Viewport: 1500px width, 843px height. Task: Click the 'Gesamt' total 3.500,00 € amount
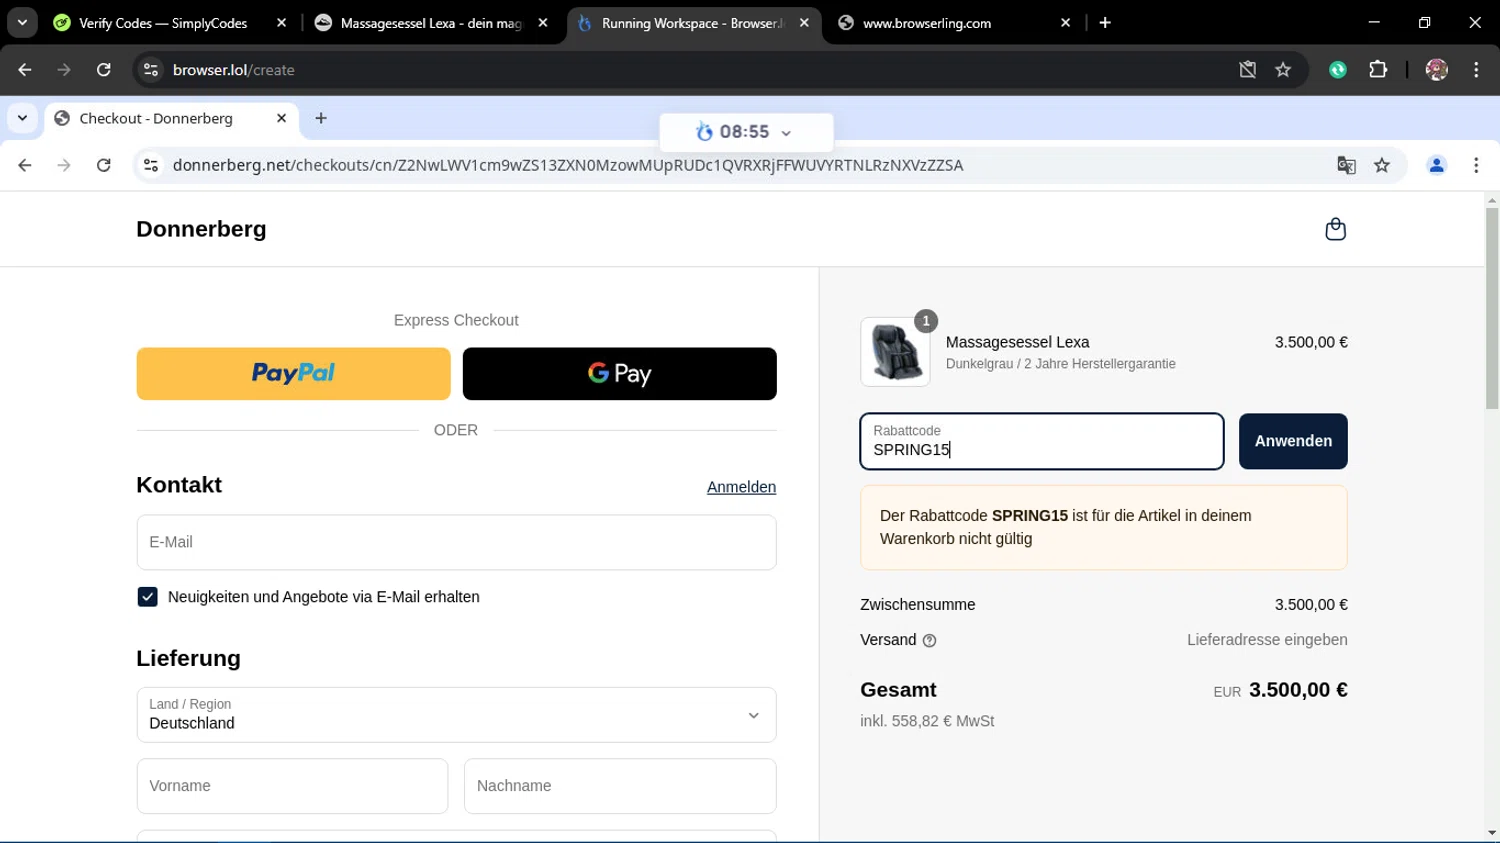coord(1298,690)
